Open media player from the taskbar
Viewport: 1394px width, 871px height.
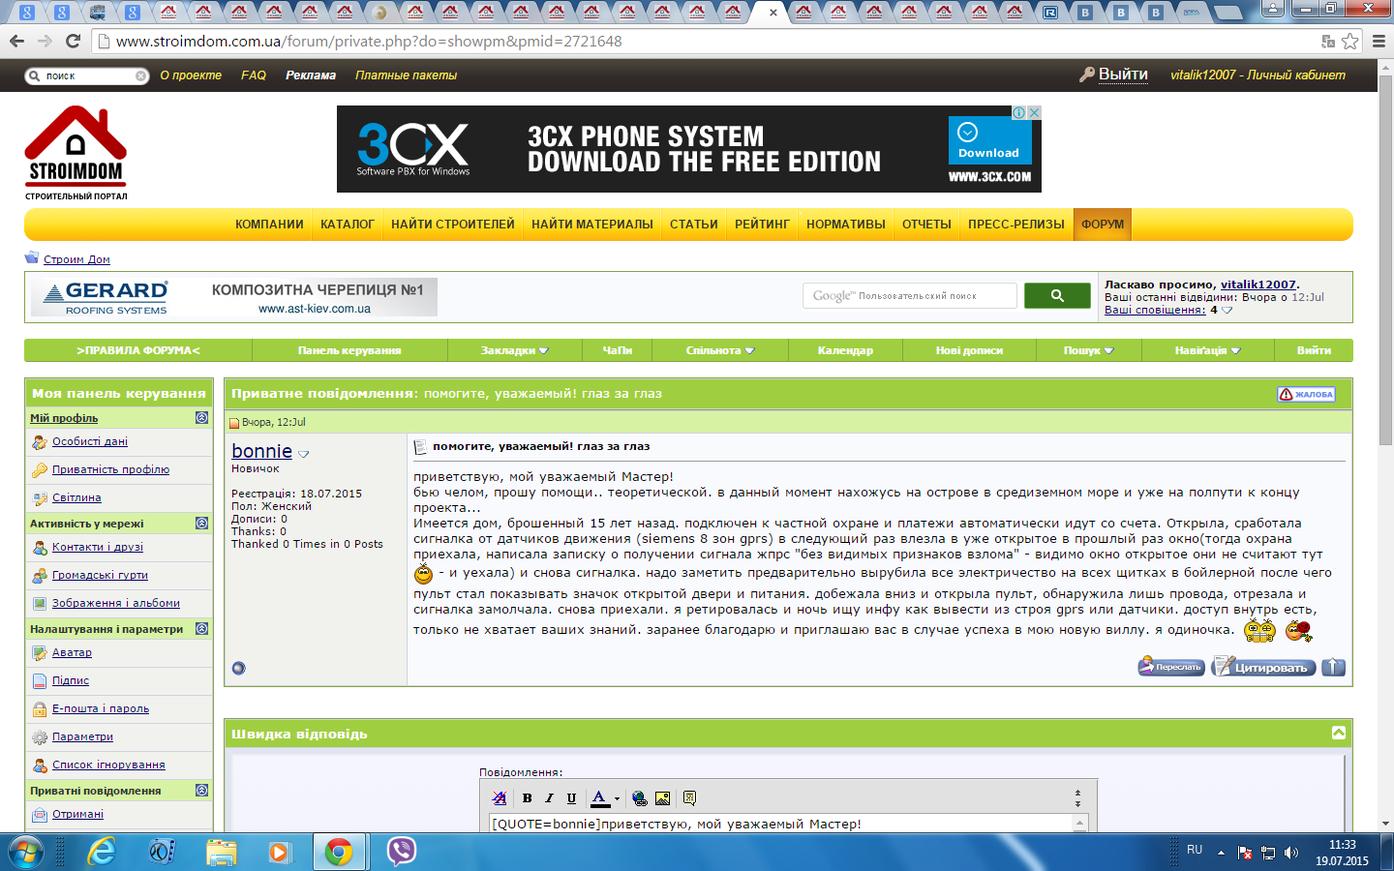coord(279,851)
